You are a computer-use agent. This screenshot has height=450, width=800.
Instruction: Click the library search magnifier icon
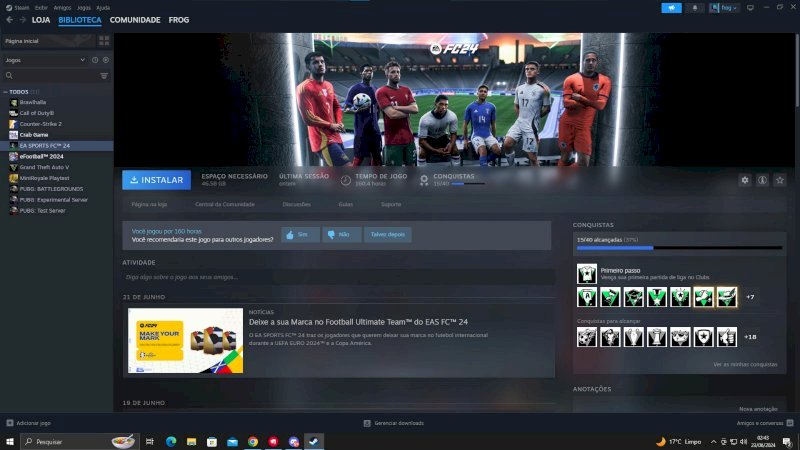[9, 76]
